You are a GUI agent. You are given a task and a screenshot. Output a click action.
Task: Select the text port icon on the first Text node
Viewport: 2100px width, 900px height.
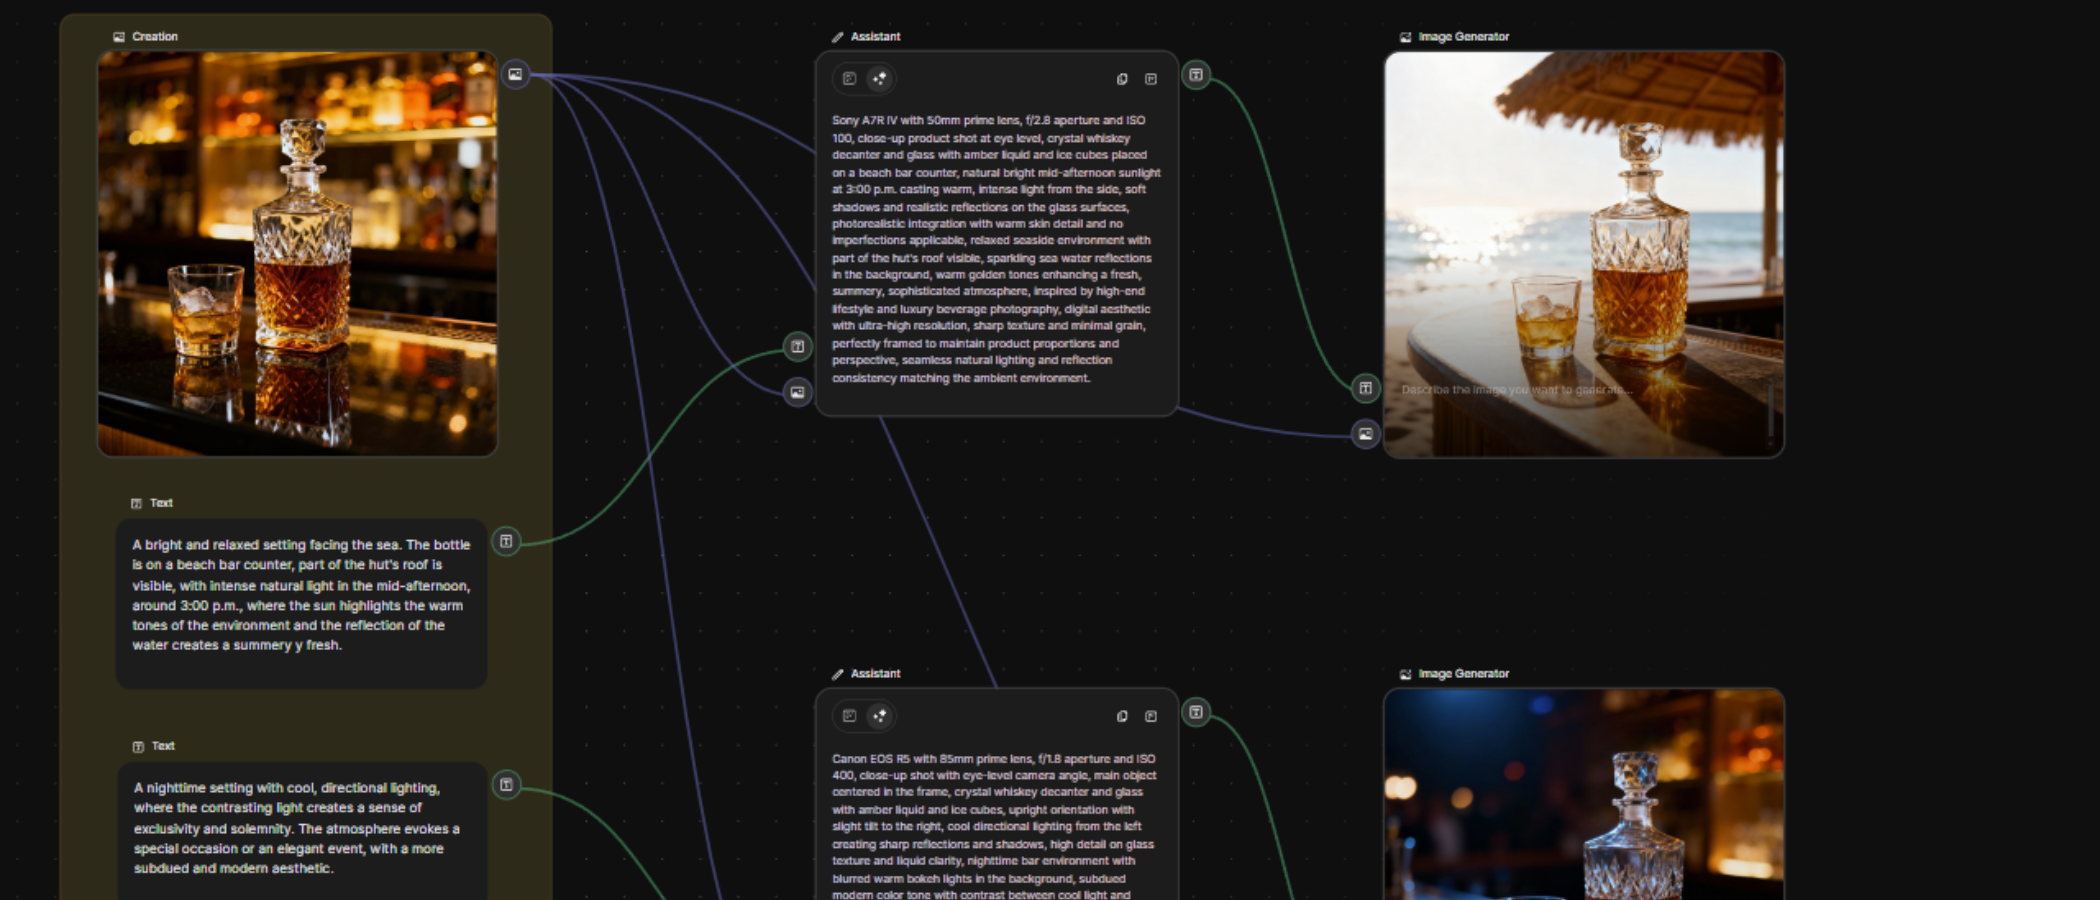point(506,541)
